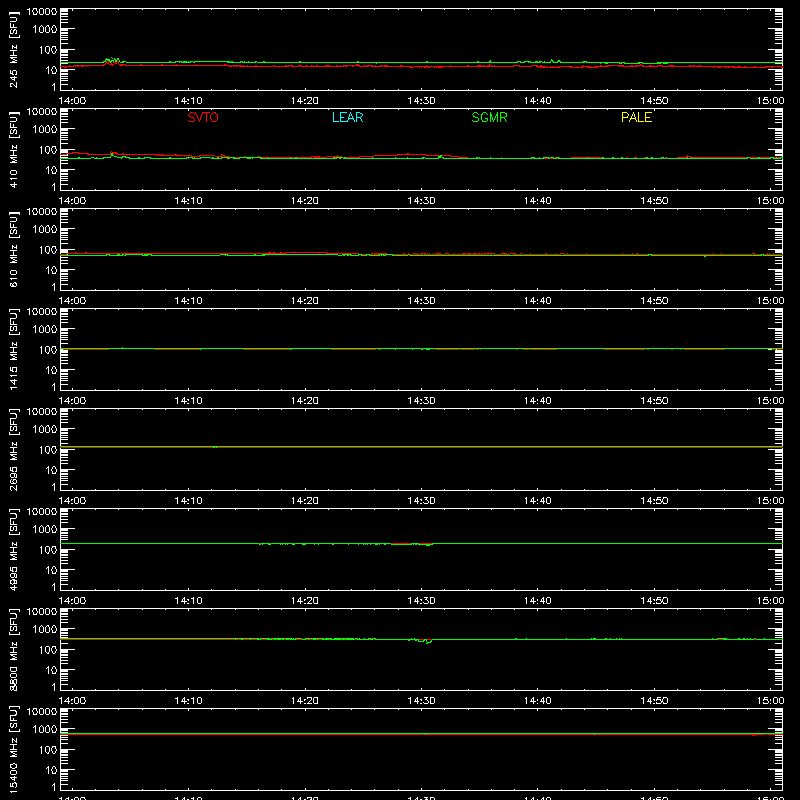Select the 8800 MHz [SFU] axis title
This screenshot has width=800, height=800.
pyautogui.click(x=13, y=649)
